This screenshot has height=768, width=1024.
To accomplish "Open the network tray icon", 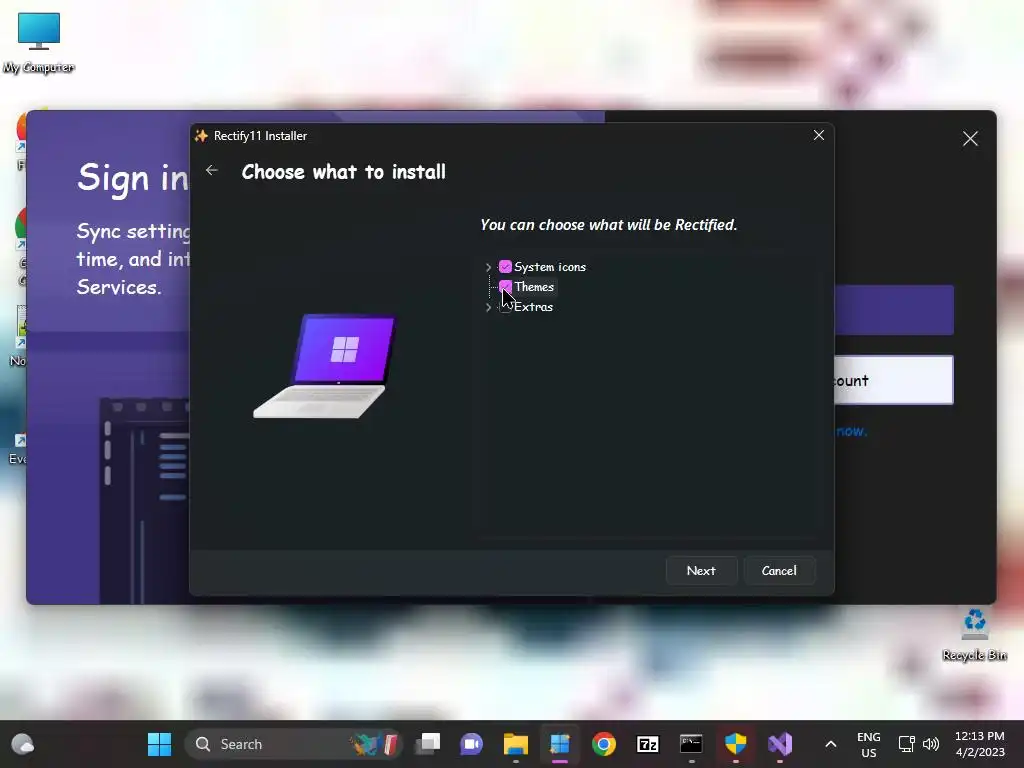I will [906, 744].
